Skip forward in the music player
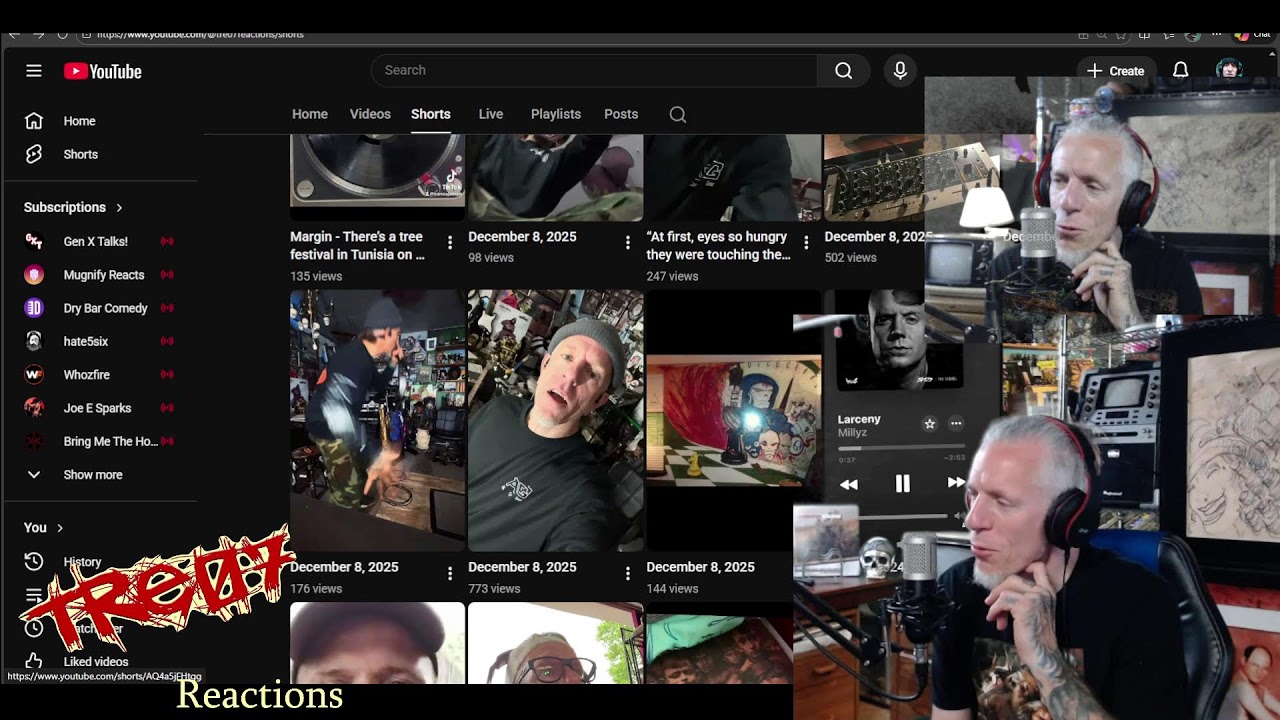Image resolution: width=1280 pixels, height=720 pixels. [x=956, y=483]
